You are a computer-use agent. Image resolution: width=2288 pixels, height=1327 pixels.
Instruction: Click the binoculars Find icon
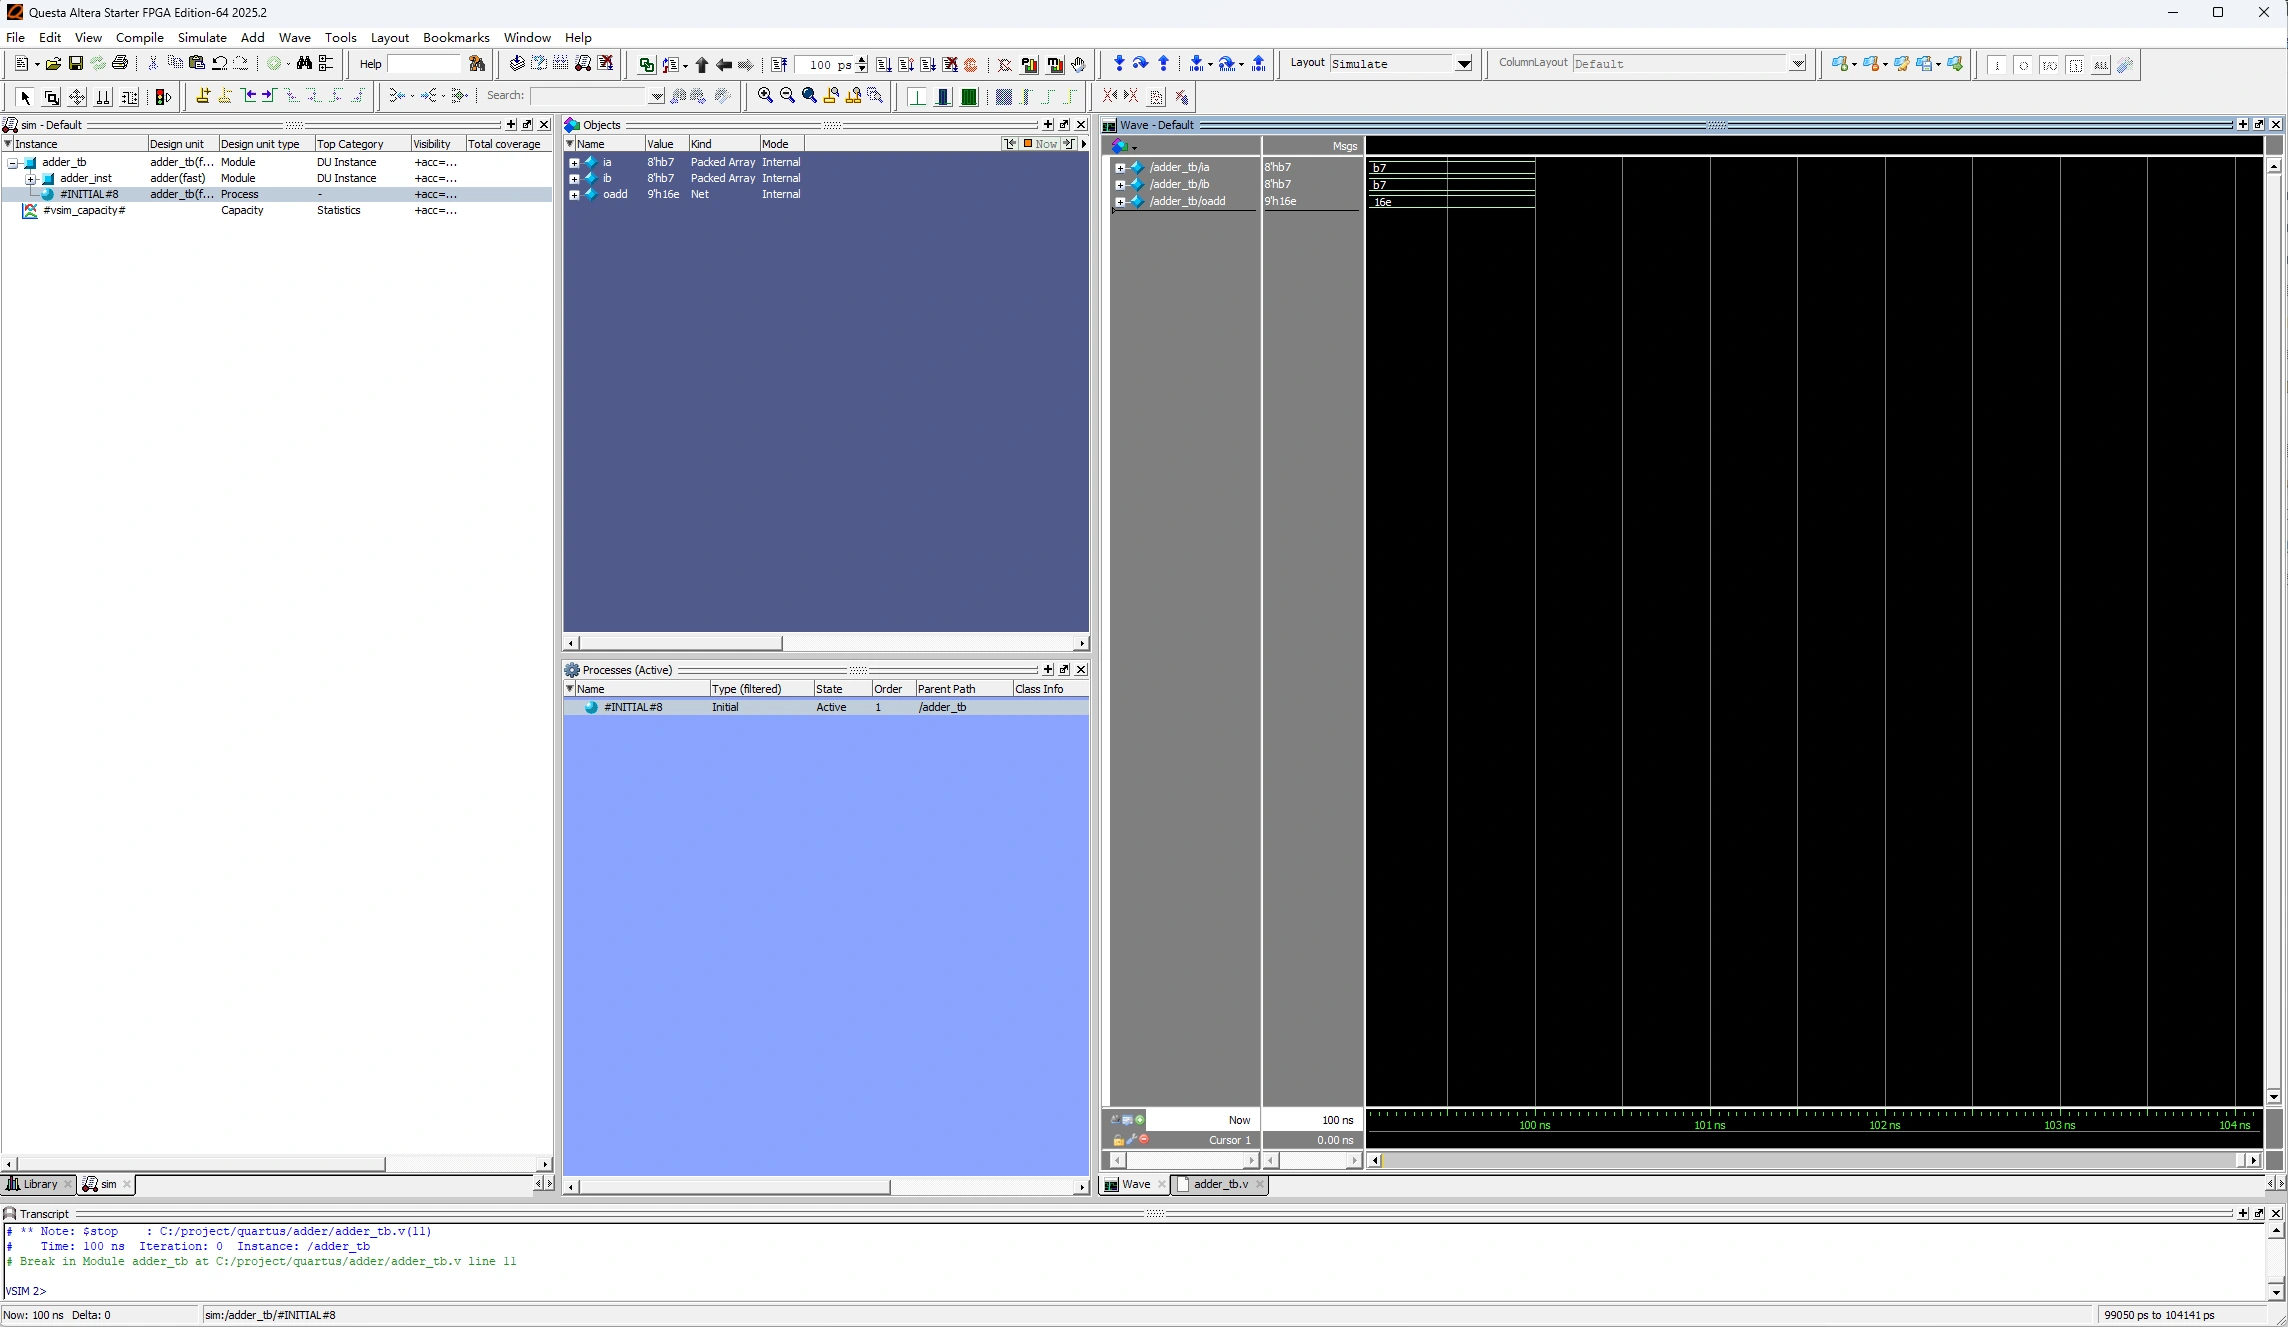coord(304,64)
